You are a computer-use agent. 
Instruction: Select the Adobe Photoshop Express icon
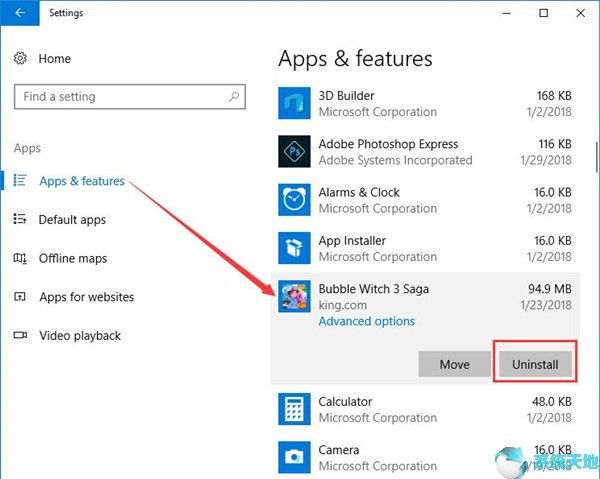295,151
